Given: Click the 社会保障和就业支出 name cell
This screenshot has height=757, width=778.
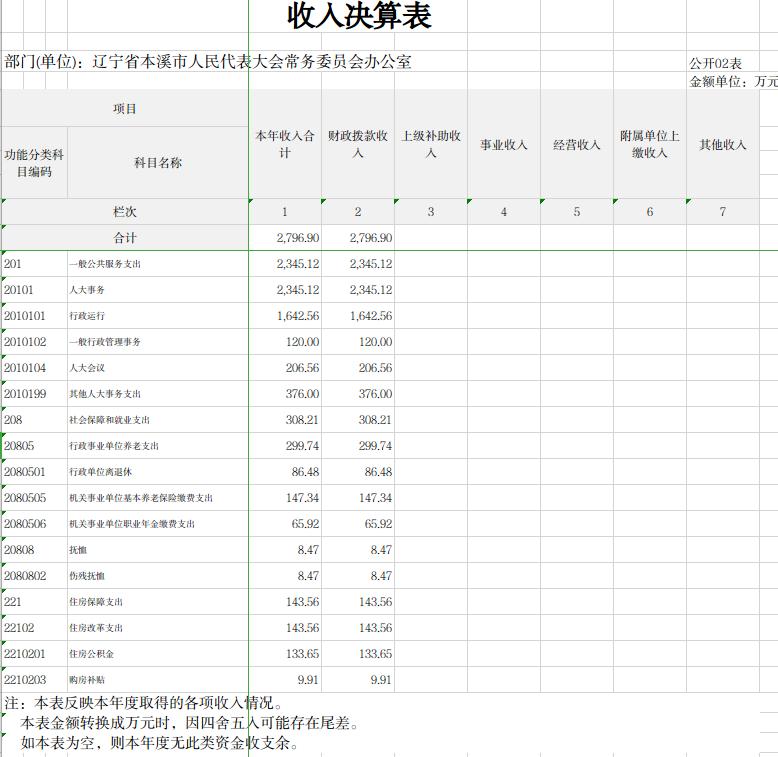Looking at the screenshot, I should click(x=158, y=420).
